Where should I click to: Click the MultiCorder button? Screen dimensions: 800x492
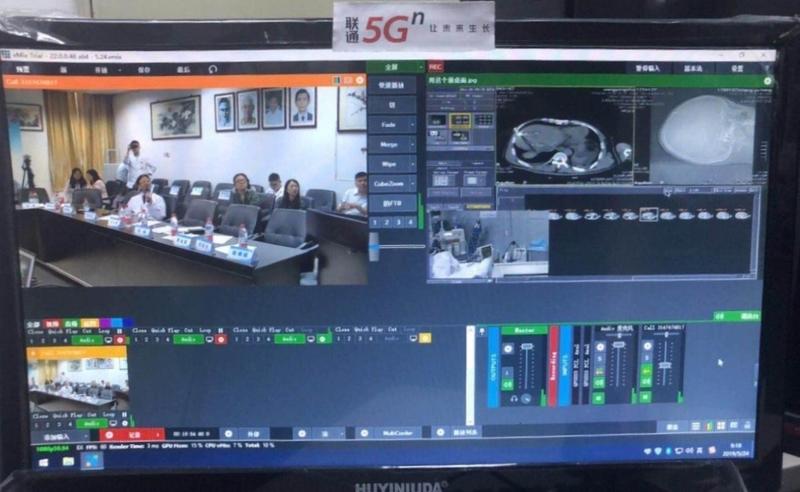(x=397, y=433)
